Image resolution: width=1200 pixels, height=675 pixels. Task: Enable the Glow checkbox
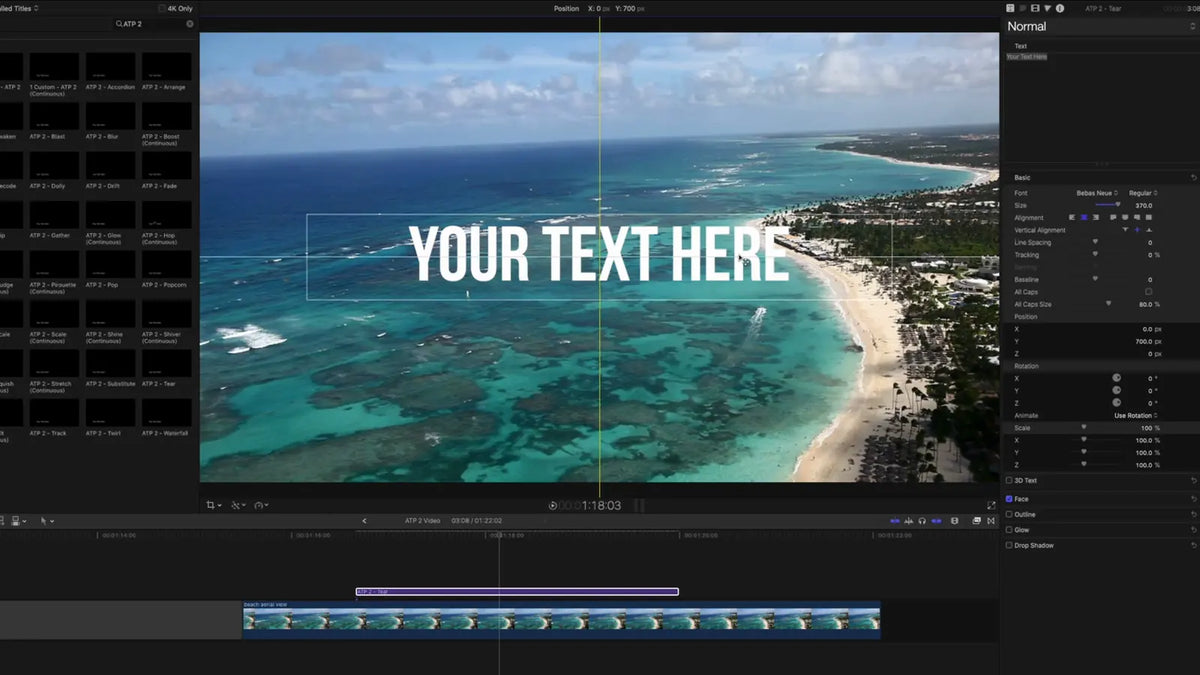click(1009, 530)
